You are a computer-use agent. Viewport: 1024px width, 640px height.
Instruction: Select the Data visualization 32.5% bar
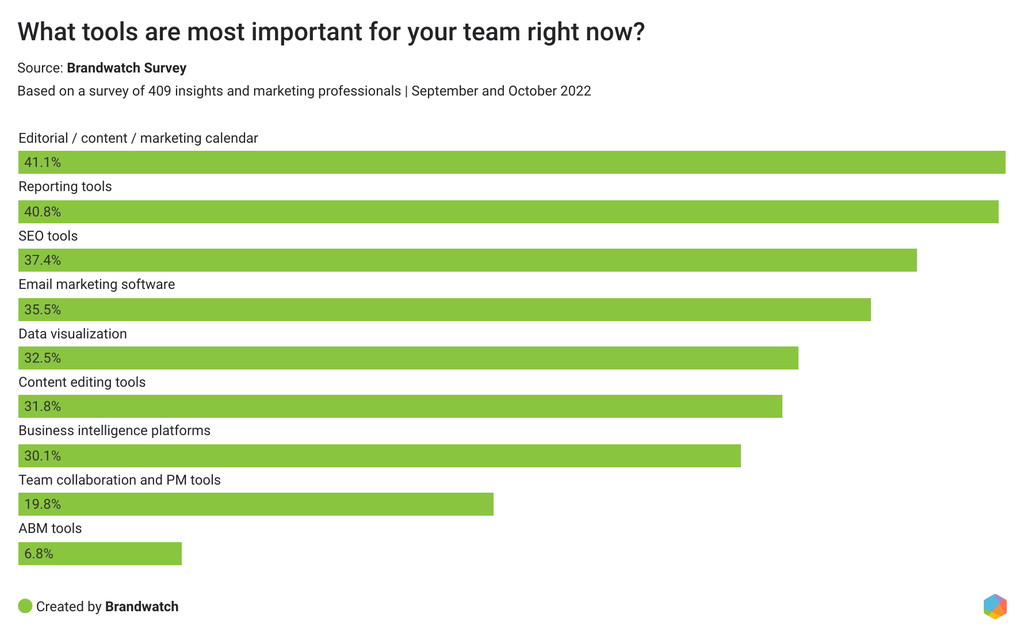(x=408, y=358)
